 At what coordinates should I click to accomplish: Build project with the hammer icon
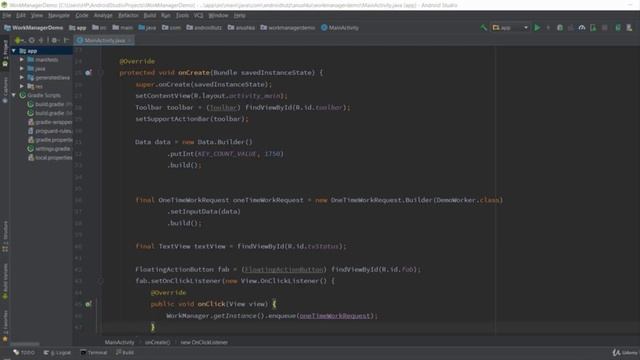coord(484,28)
